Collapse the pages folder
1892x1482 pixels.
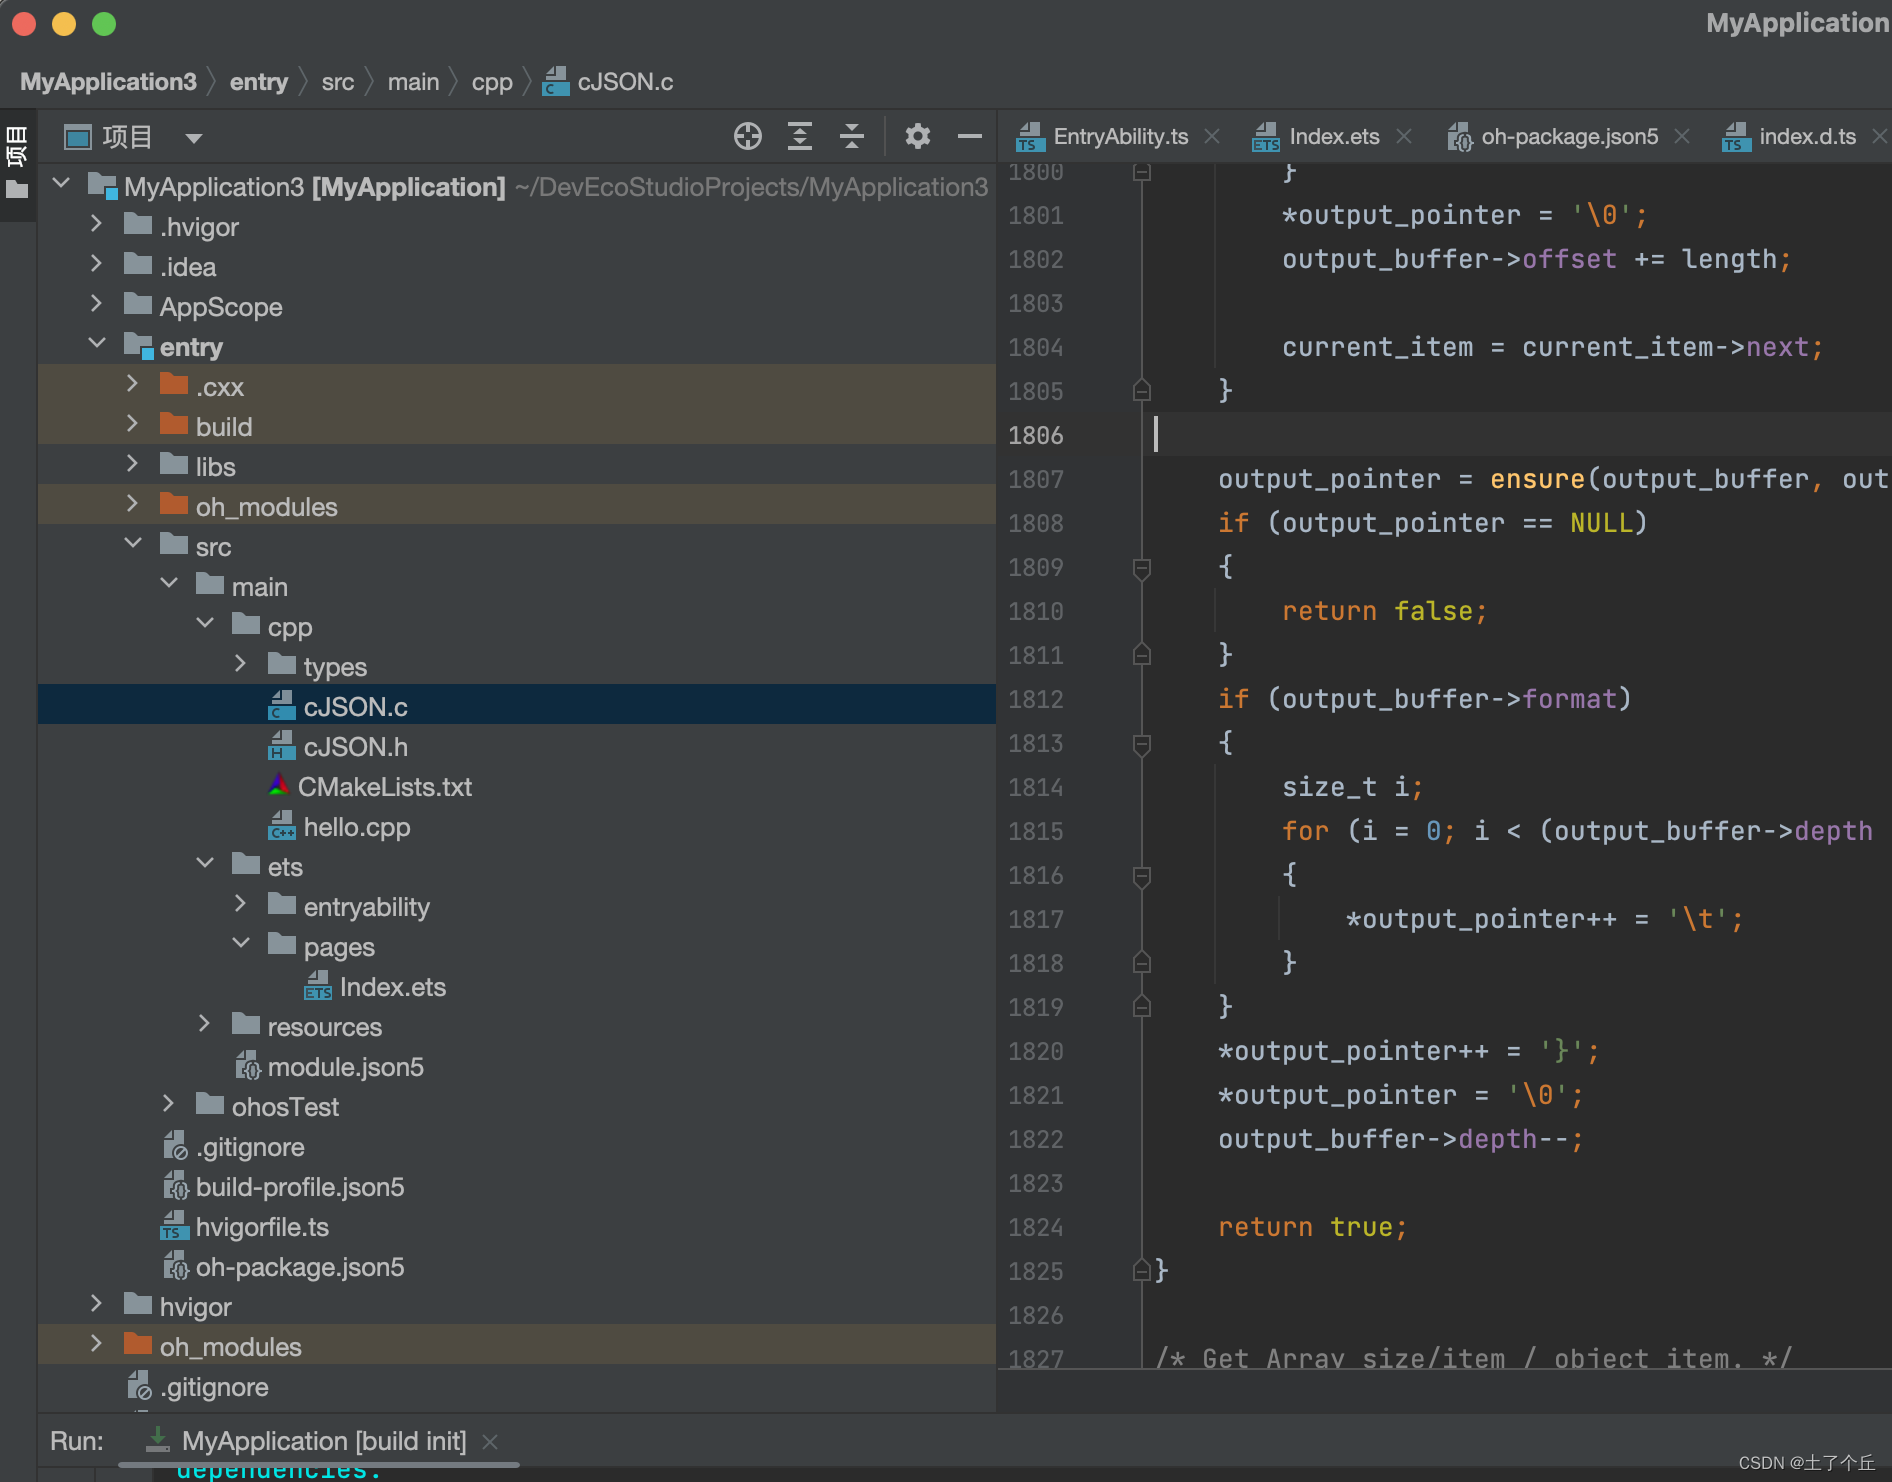tap(240, 944)
